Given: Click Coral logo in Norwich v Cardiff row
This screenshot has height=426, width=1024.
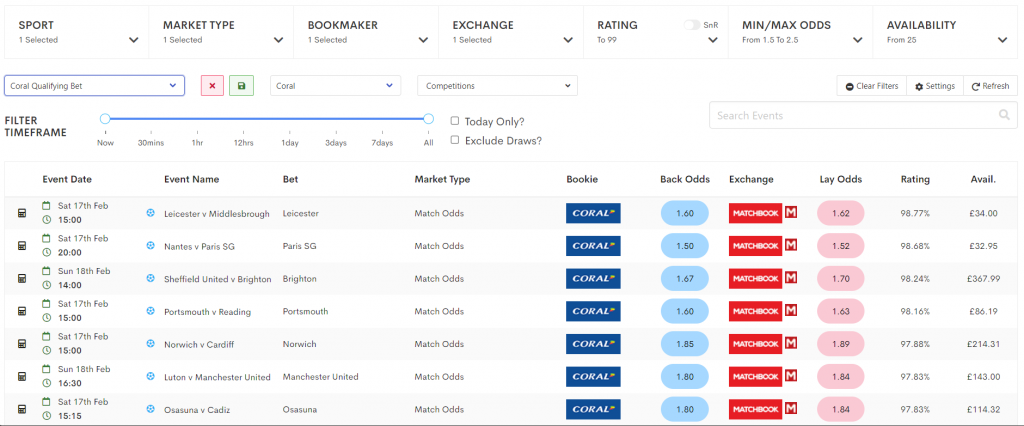Looking at the screenshot, I should pos(593,344).
